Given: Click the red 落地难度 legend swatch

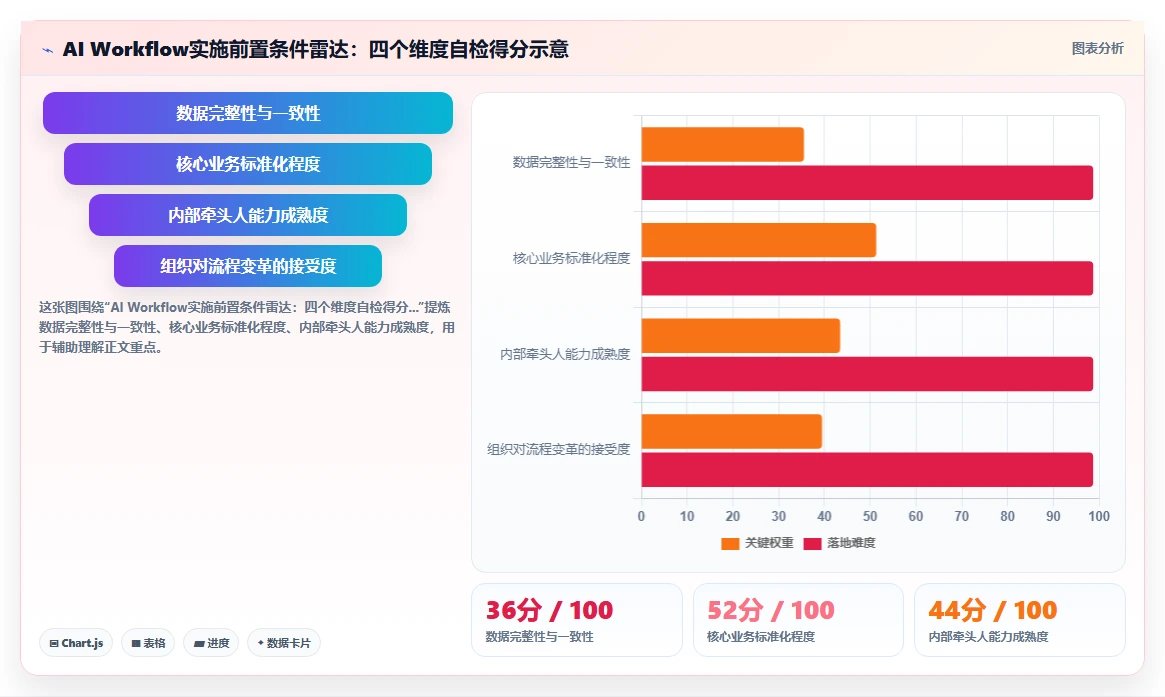Looking at the screenshot, I should (x=812, y=544).
